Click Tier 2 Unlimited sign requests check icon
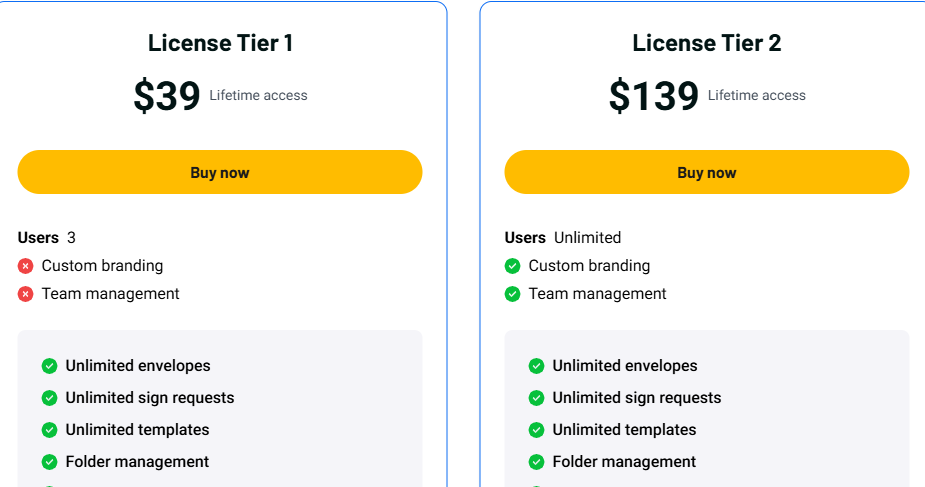This screenshot has height=487, width=925. point(537,398)
